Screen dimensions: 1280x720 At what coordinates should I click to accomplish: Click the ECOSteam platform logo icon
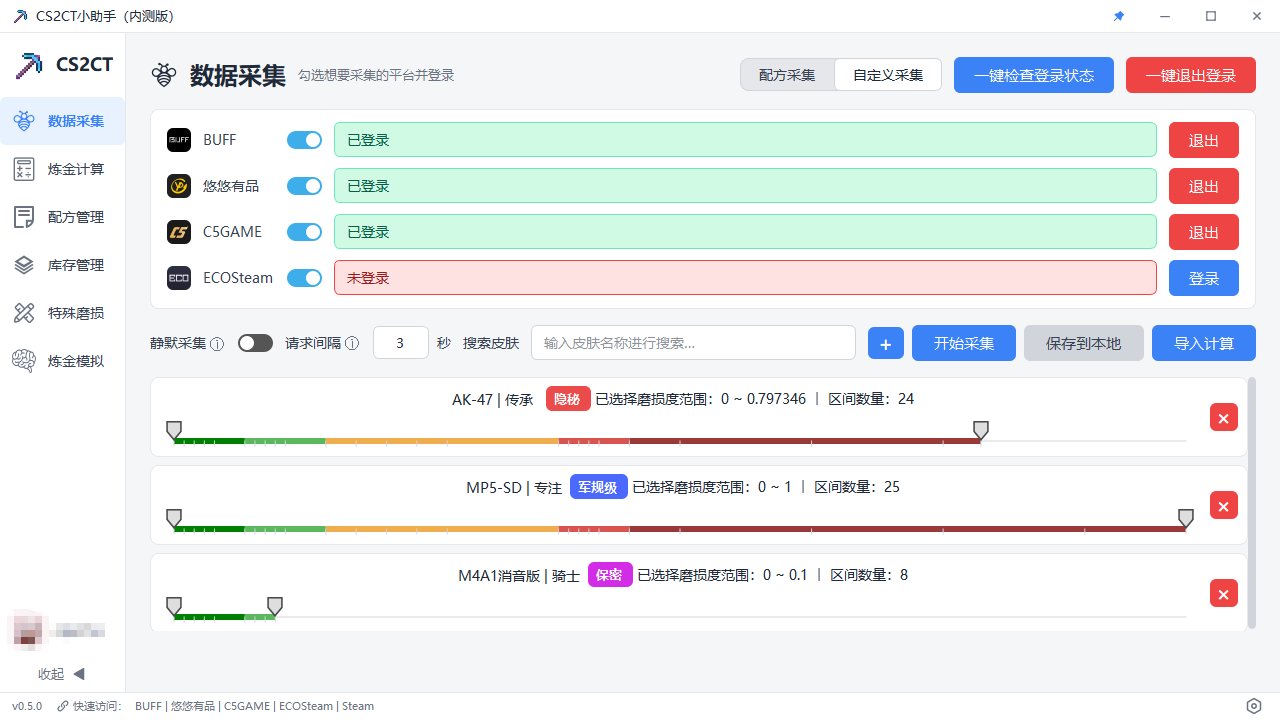(179, 278)
